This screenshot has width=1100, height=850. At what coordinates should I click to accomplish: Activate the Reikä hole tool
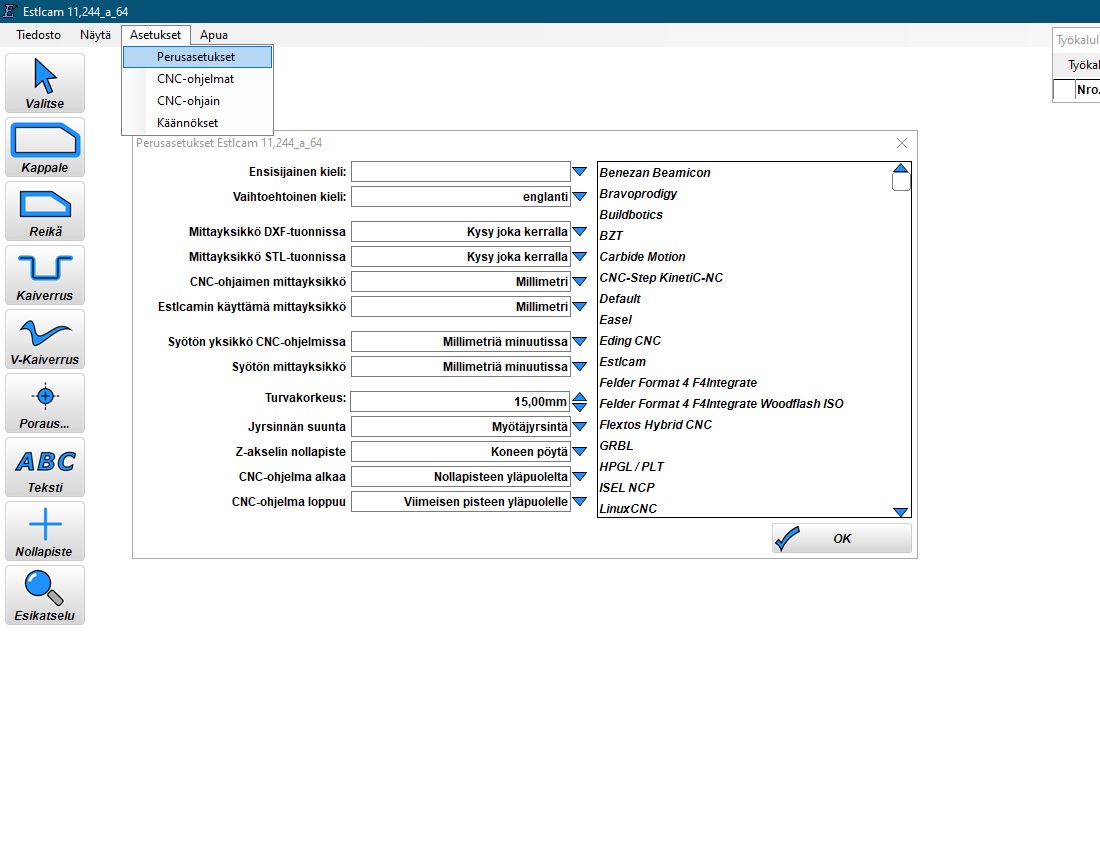[x=45, y=211]
